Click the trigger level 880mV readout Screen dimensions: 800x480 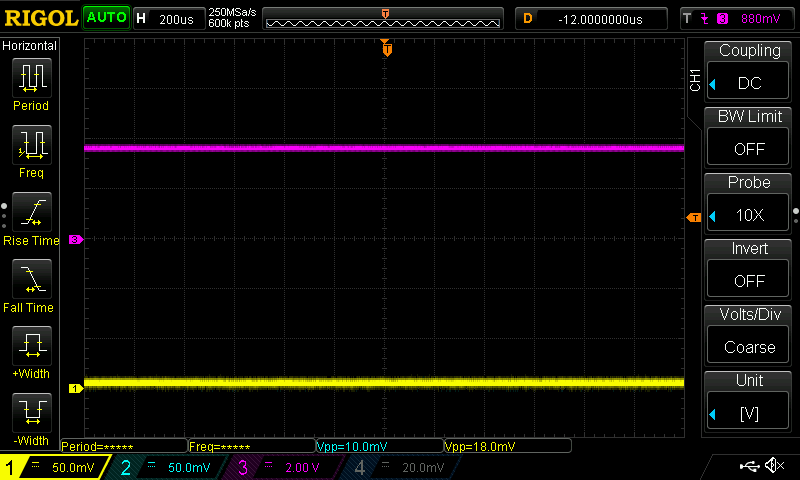pyautogui.click(x=760, y=19)
